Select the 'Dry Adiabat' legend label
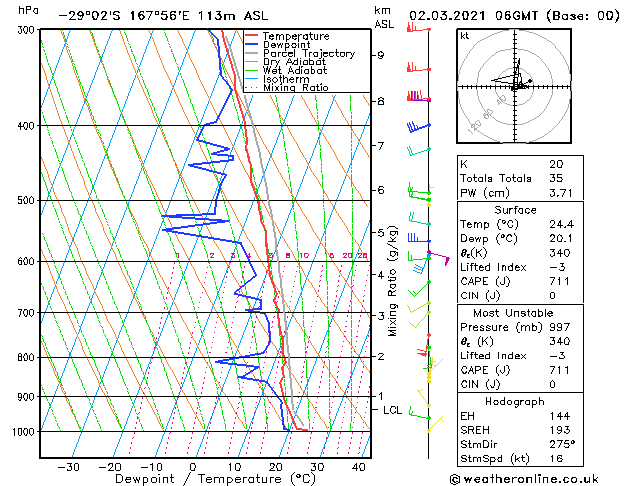The height and width of the screenshot is (486, 629). pyautogui.click(x=294, y=62)
